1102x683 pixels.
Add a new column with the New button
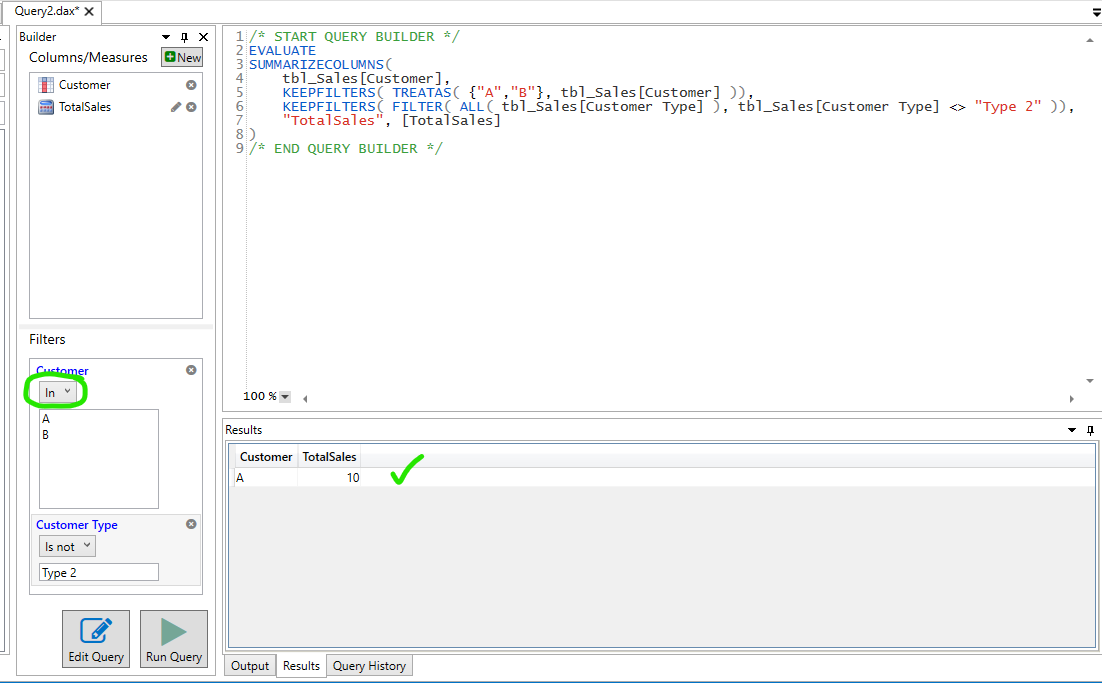181,57
